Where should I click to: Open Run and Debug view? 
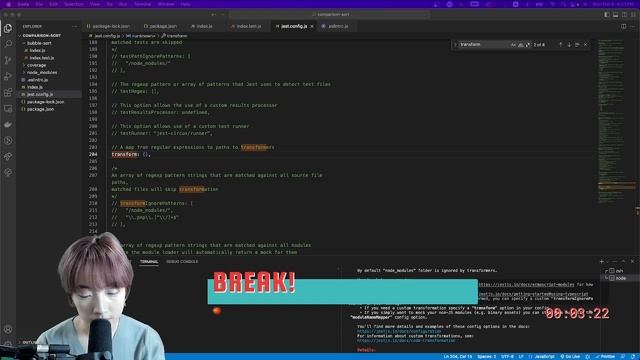point(8,76)
